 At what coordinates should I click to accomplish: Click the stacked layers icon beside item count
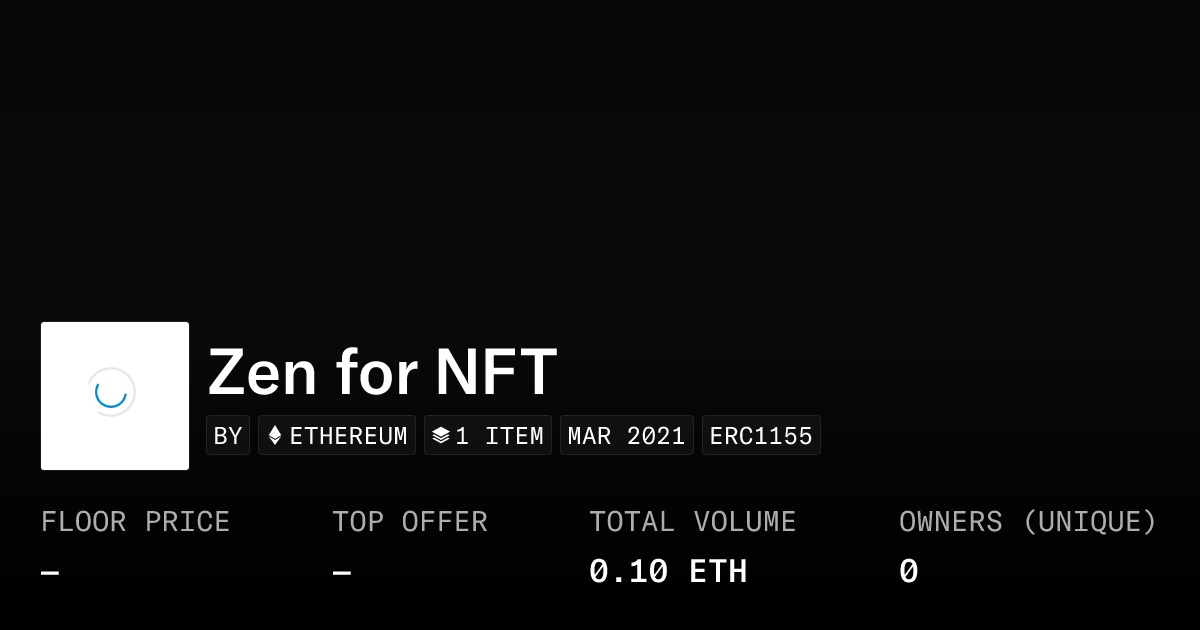pyautogui.click(x=441, y=436)
